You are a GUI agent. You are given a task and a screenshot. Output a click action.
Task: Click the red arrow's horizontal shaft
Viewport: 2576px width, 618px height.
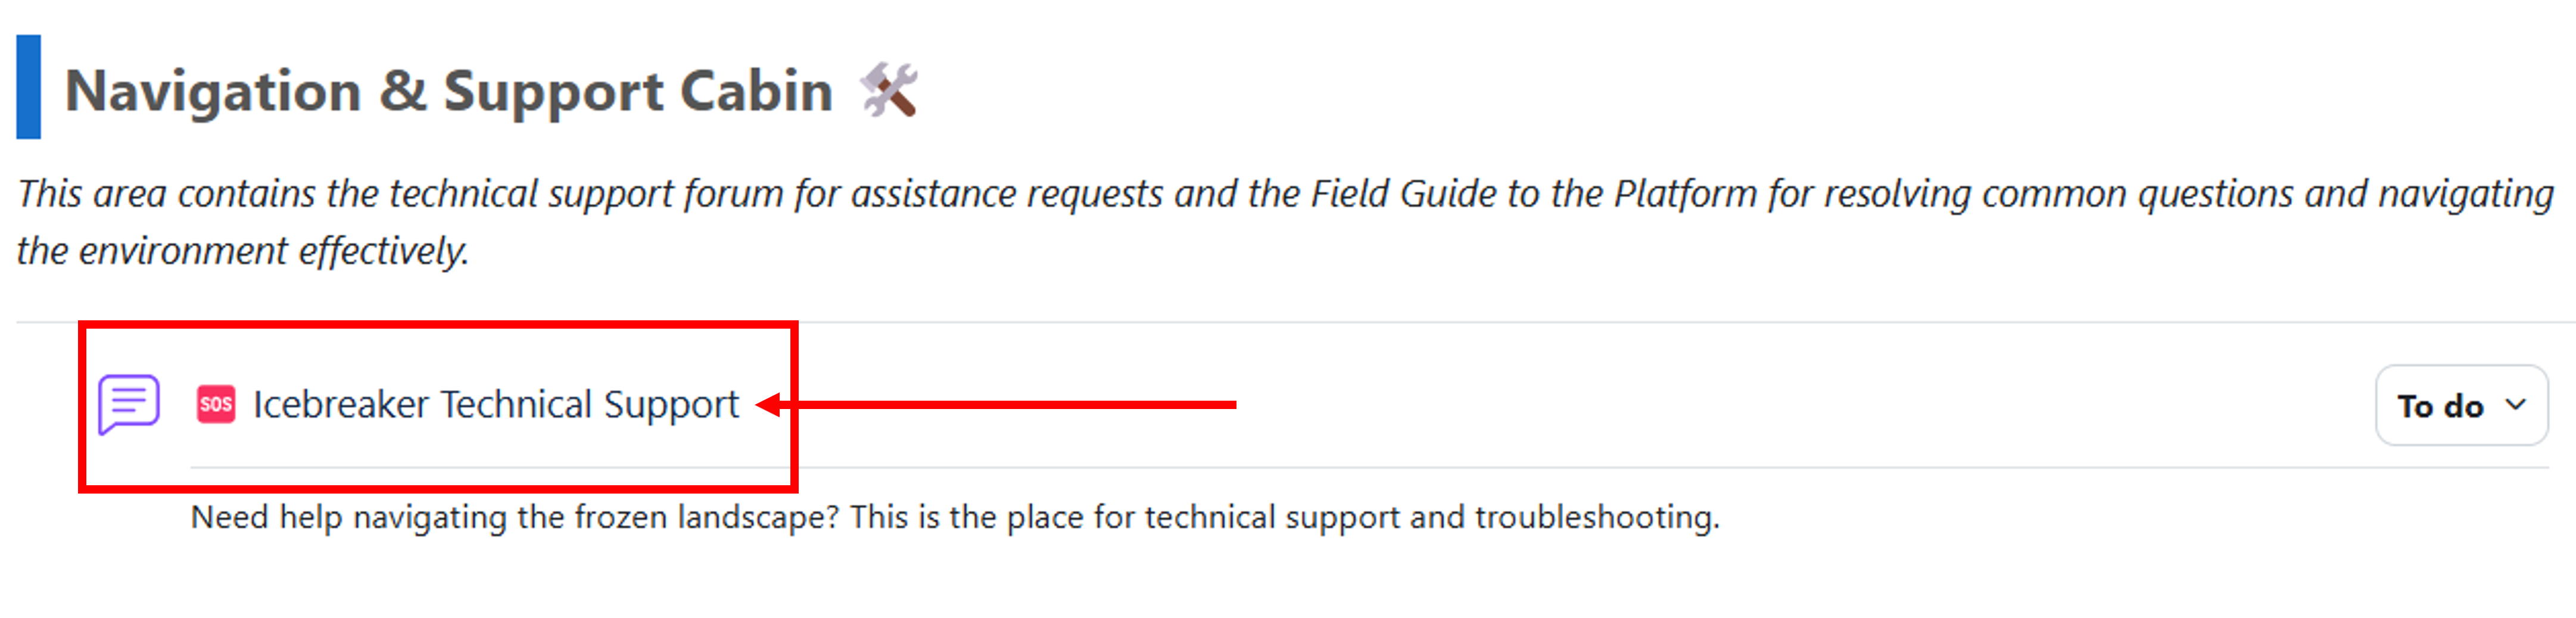(x=1010, y=405)
